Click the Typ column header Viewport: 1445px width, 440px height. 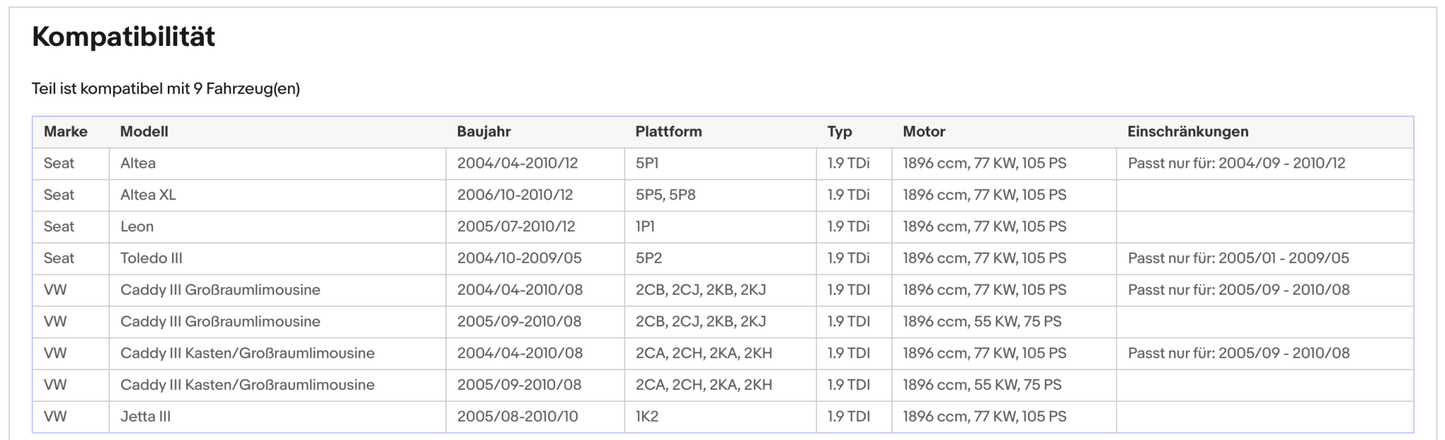click(x=839, y=132)
